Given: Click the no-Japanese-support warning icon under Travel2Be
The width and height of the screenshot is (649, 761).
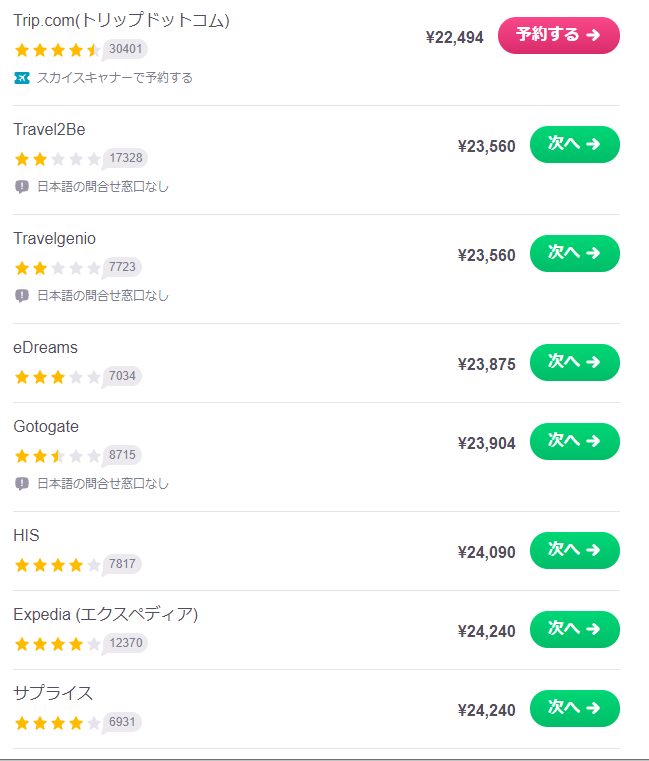Looking at the screenshot, I should tap(22, 186).
